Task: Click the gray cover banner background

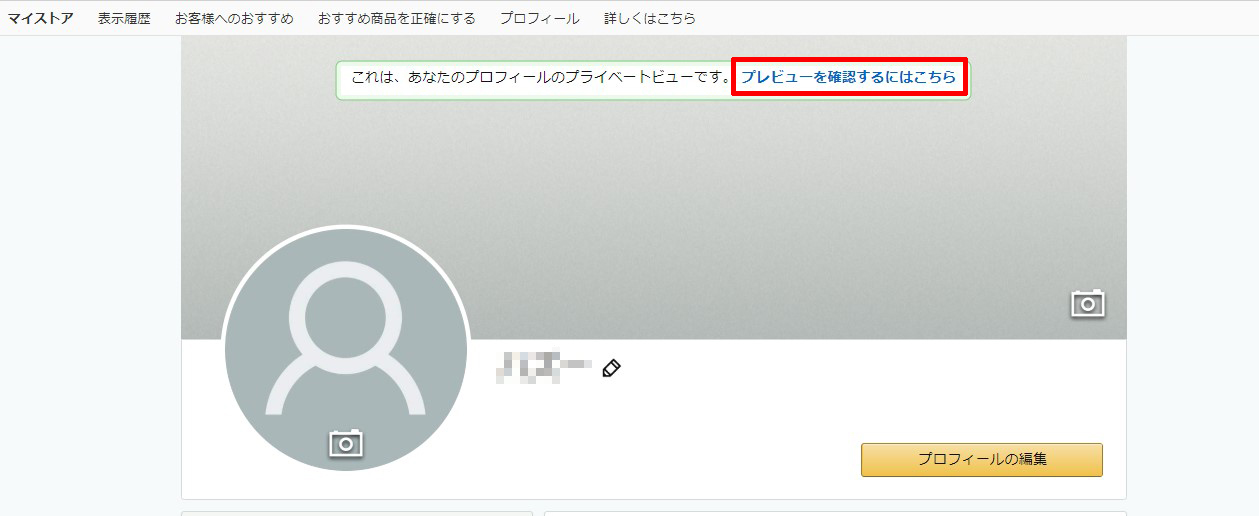Action: pos(700,200)
